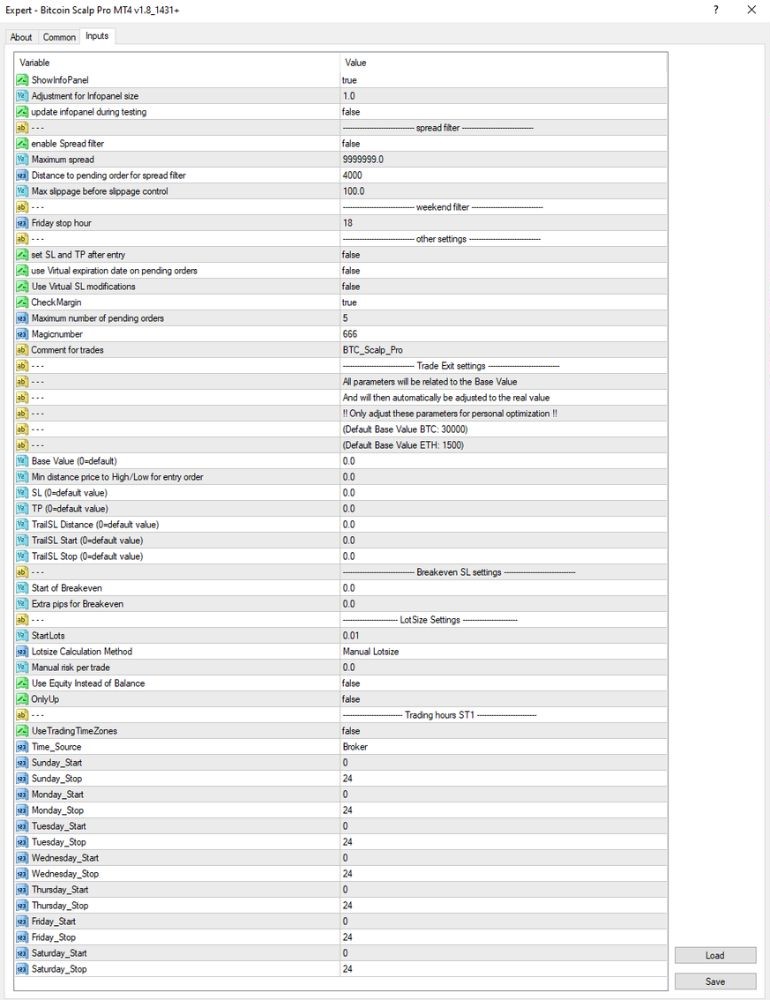Click icon beside SL (0=default value)
The image size is (770, 1000).
click(22, 493)
